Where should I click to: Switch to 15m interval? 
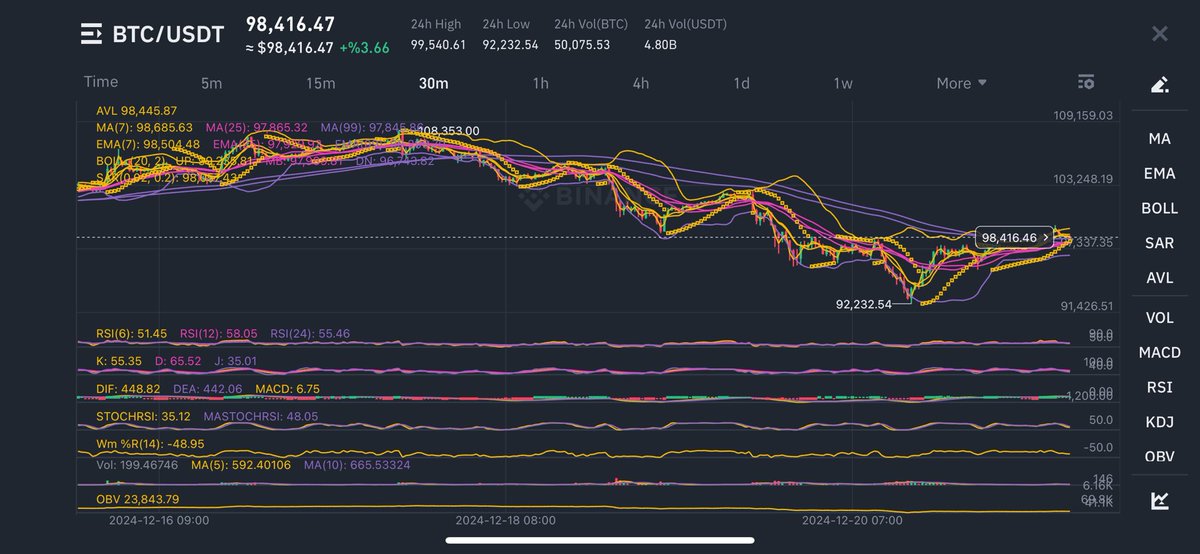[320, 83]
